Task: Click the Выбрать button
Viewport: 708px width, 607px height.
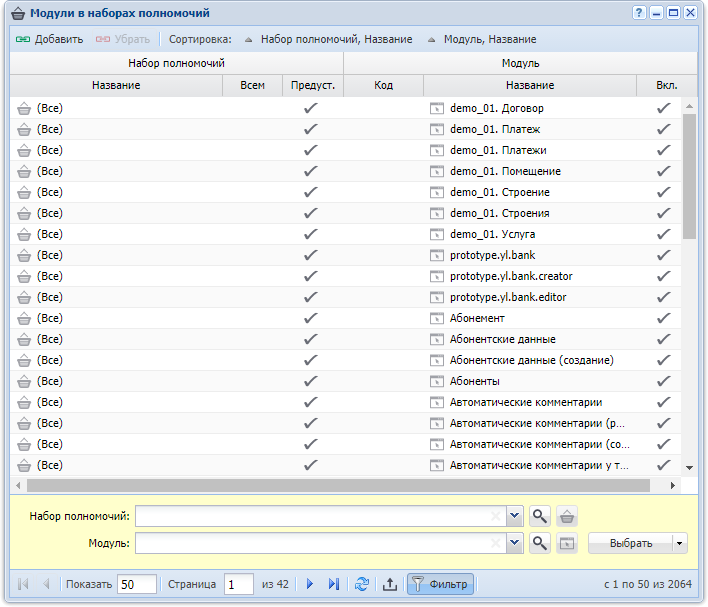Action: (x=631, y=543)
